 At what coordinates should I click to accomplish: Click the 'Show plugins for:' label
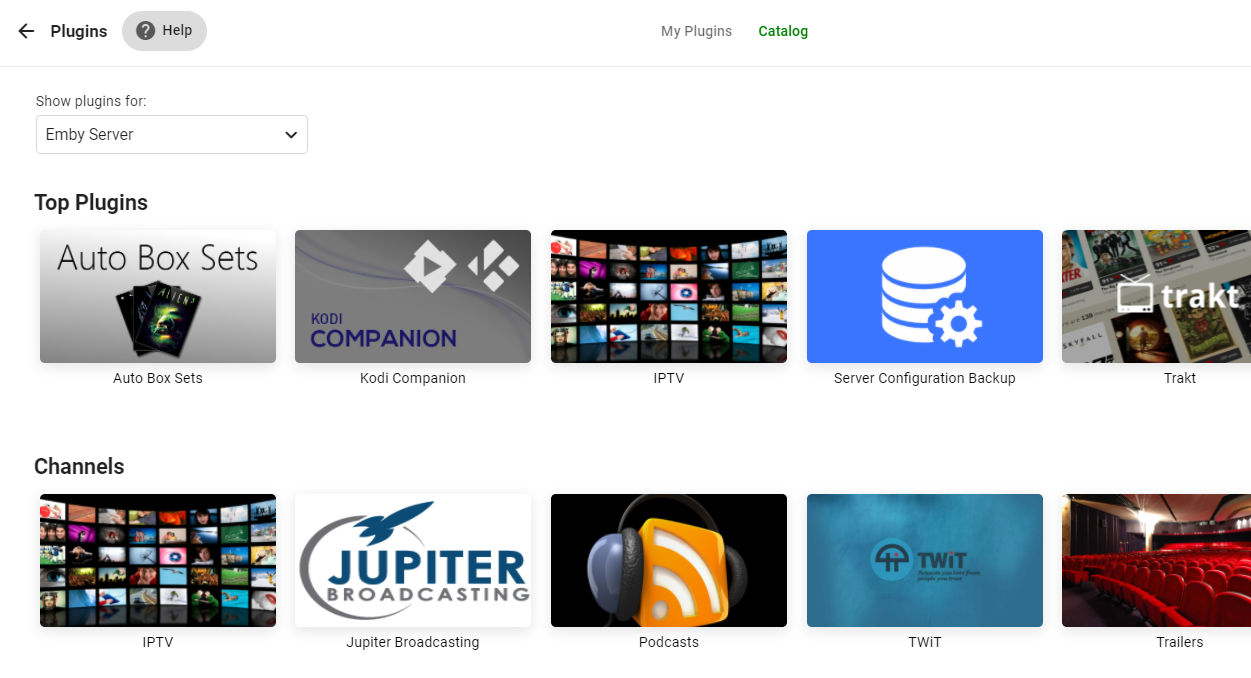91,101
